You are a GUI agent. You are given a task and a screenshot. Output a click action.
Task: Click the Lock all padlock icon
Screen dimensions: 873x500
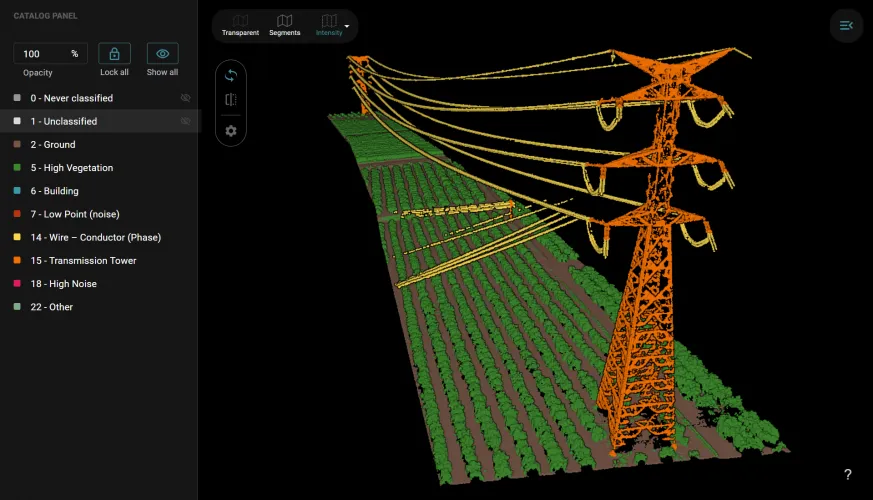(114, 54)
